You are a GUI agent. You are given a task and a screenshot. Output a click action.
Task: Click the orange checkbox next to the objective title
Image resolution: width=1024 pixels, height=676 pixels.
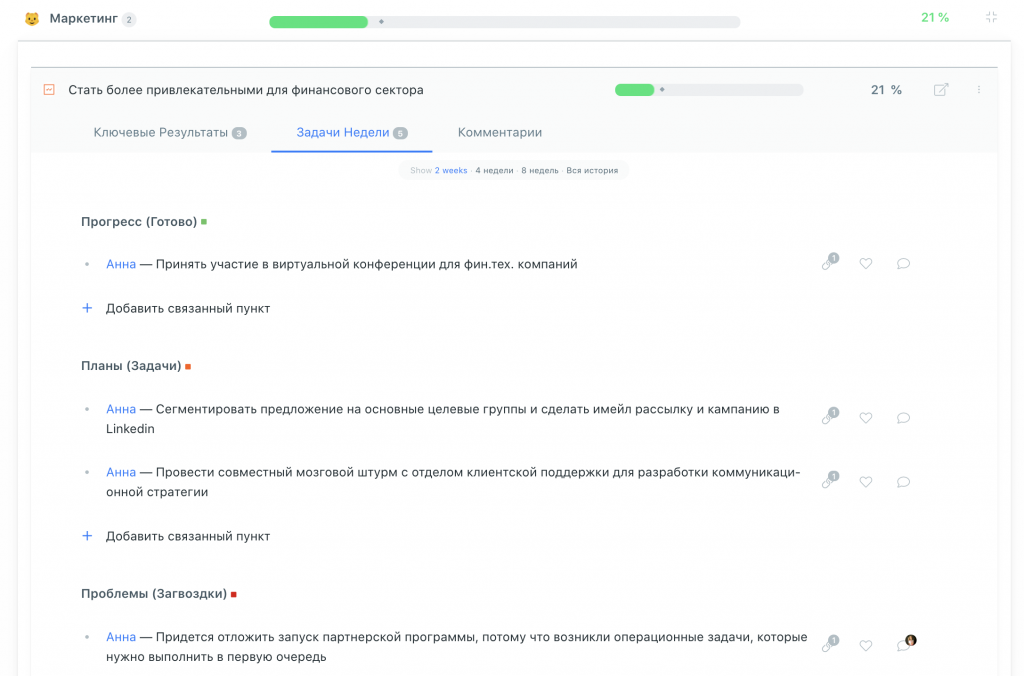(48, 89)
